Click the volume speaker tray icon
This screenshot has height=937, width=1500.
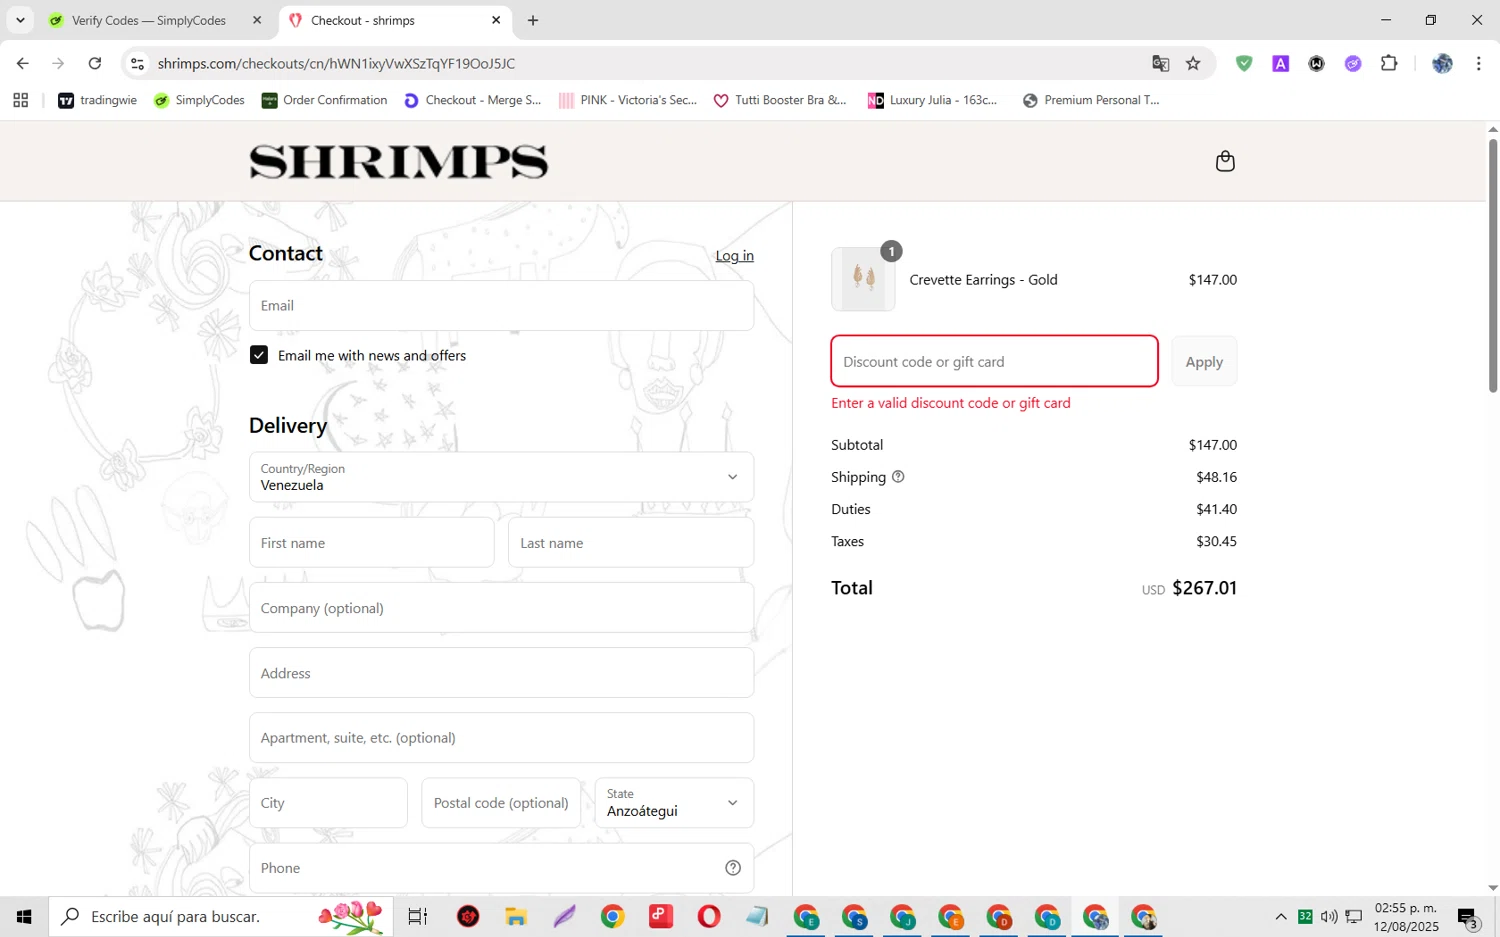point(1329,916)
